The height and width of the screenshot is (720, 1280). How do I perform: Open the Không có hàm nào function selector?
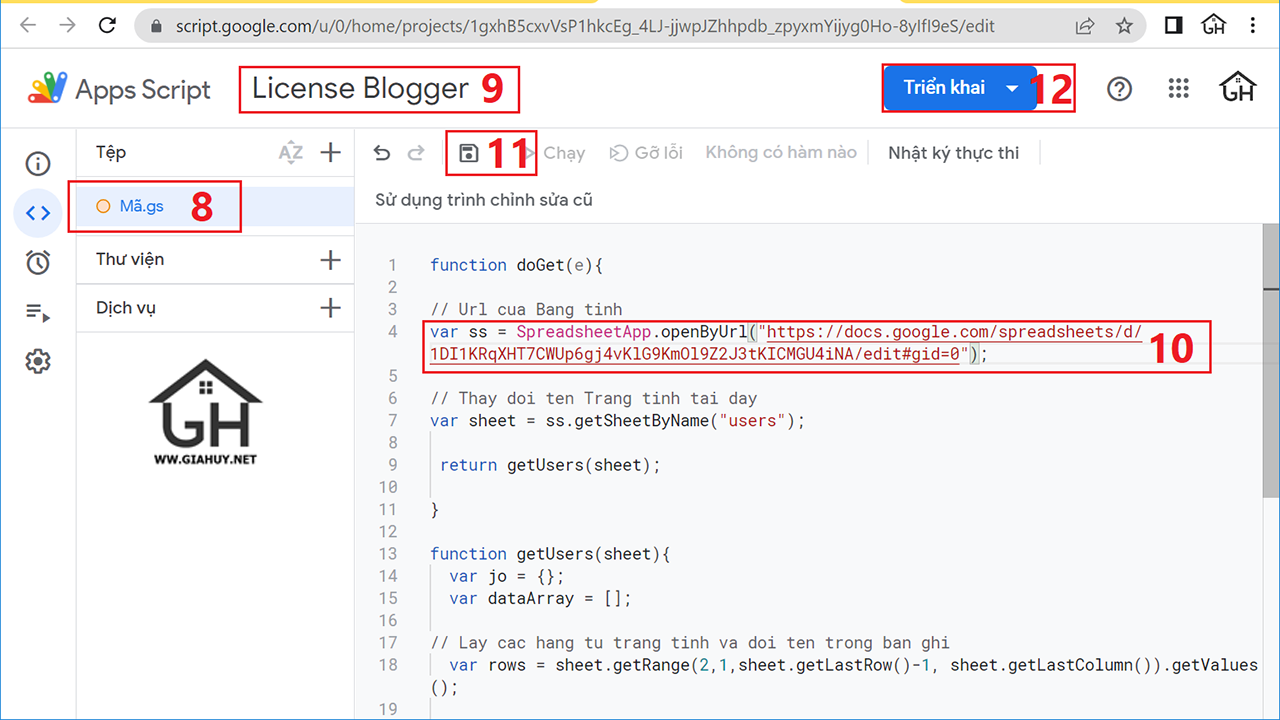[x=781, y=152]
